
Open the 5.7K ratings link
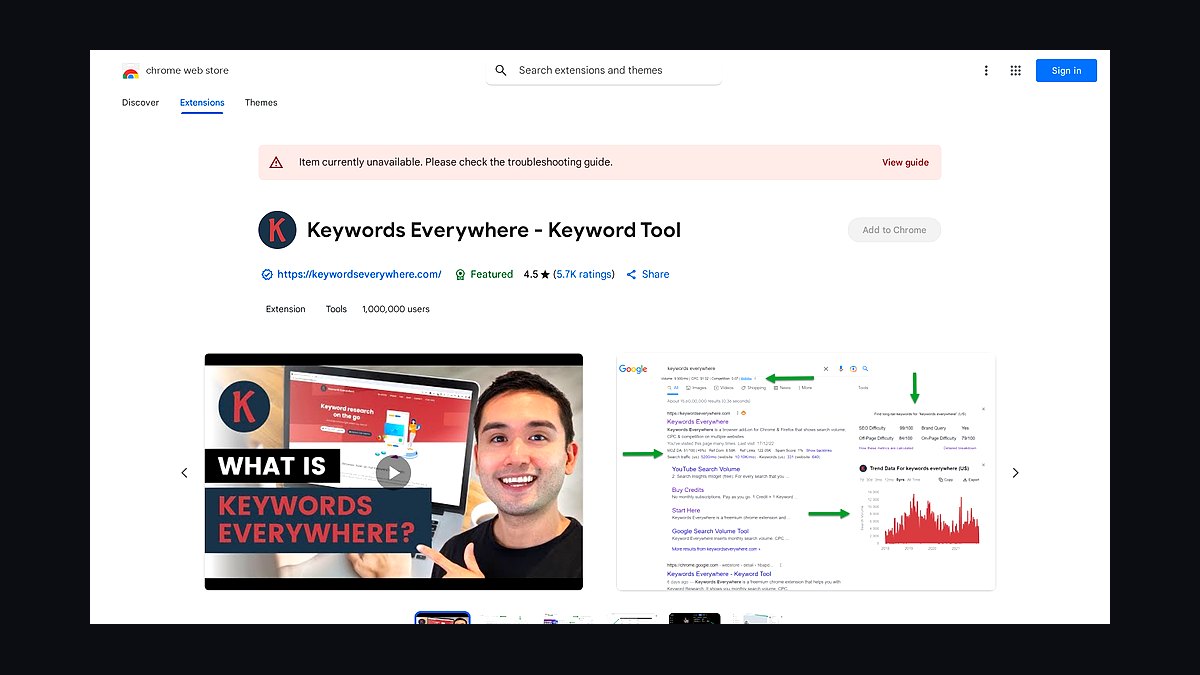coord(584,274)
